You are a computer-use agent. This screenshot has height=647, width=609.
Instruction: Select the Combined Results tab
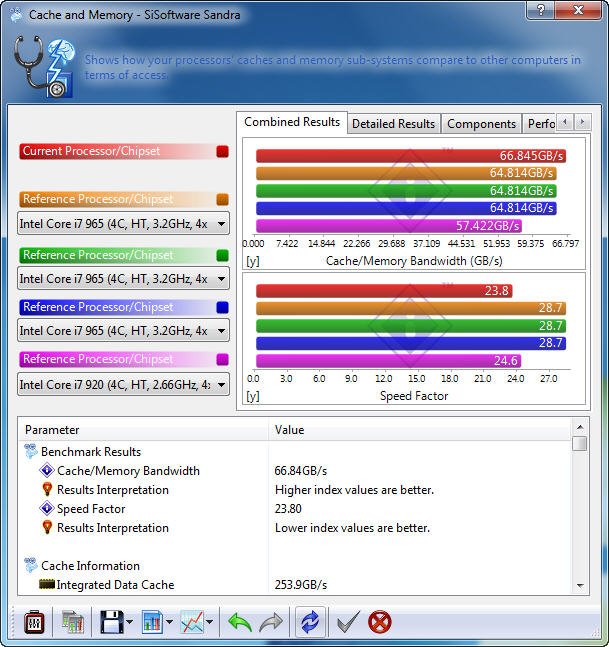click(292, 122)
